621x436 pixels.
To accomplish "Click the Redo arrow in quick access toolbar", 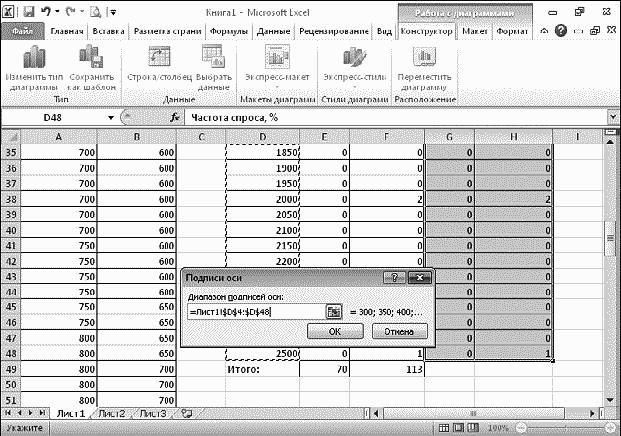I will pyautogui.click(x=70, y=12).
